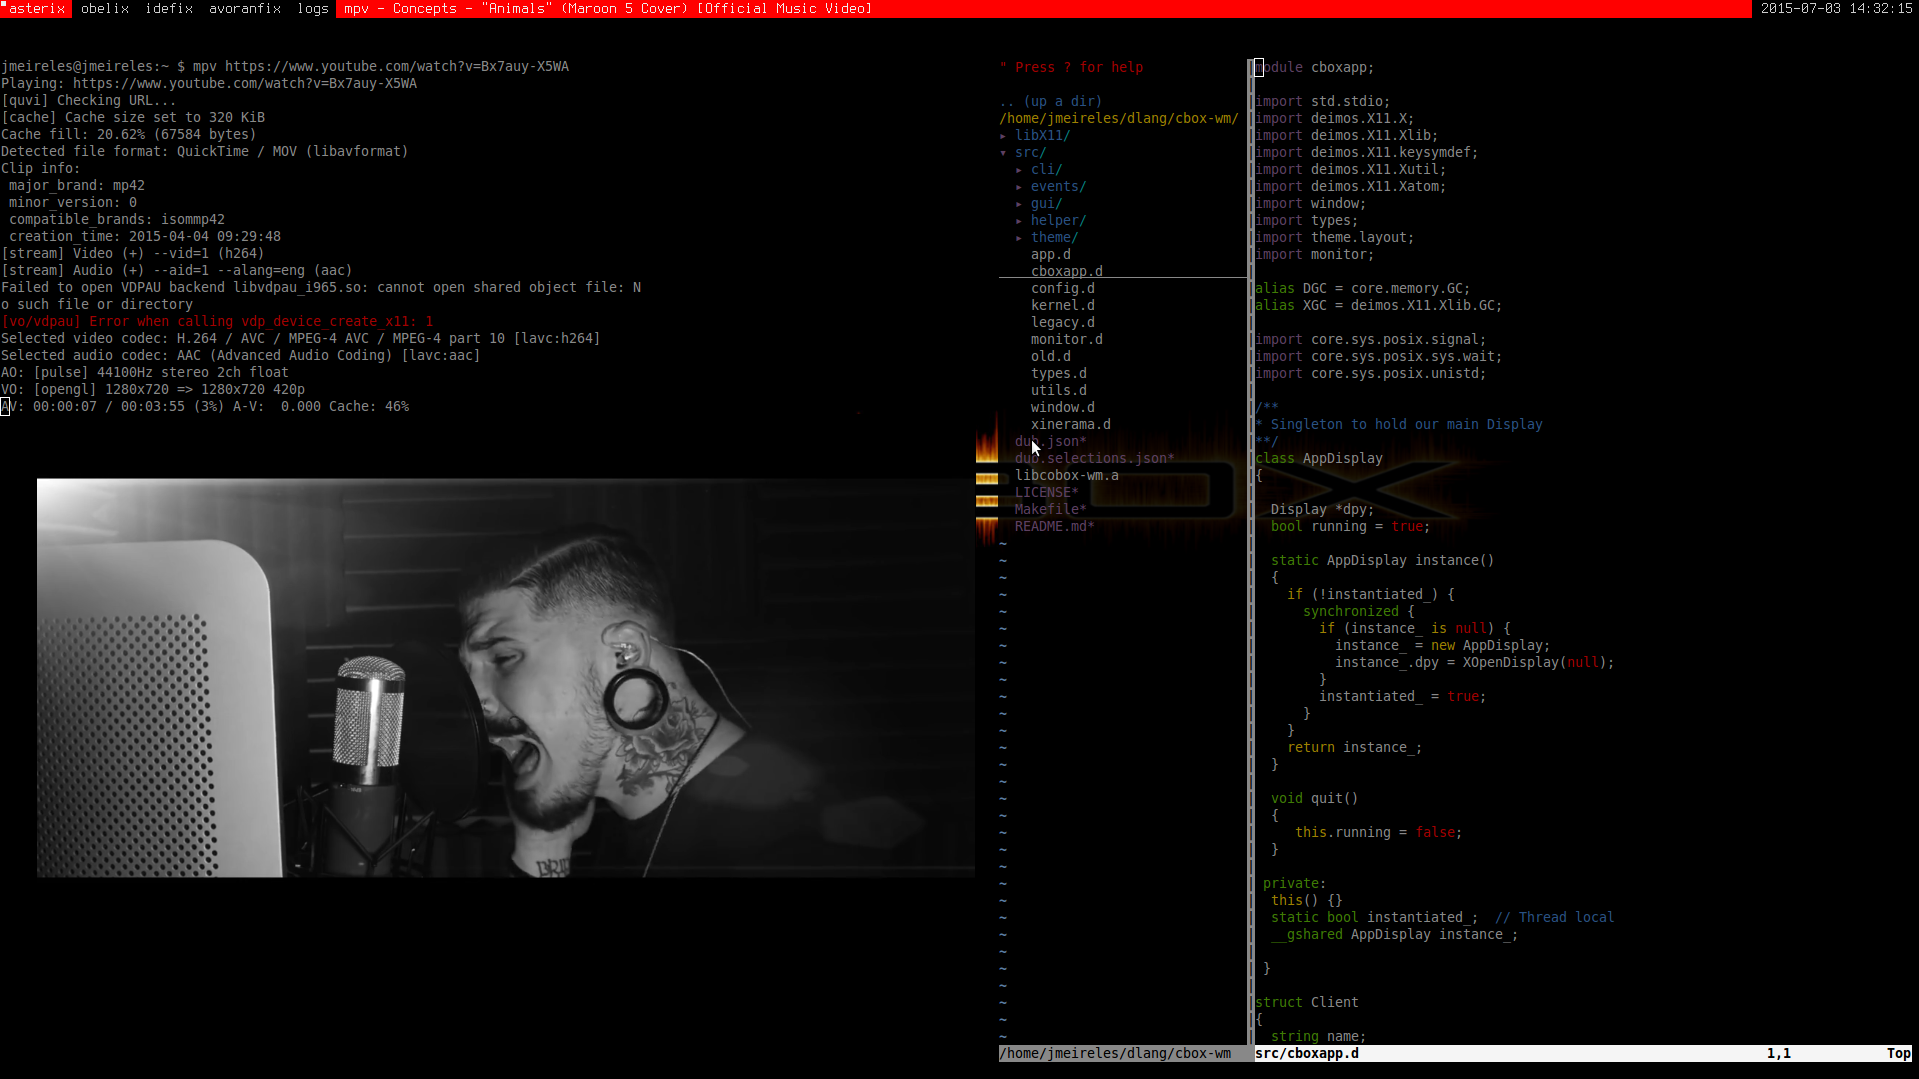
Task: Open LICENSE file in the tree
Action: pyautogui.click(x=1047, y=493)
